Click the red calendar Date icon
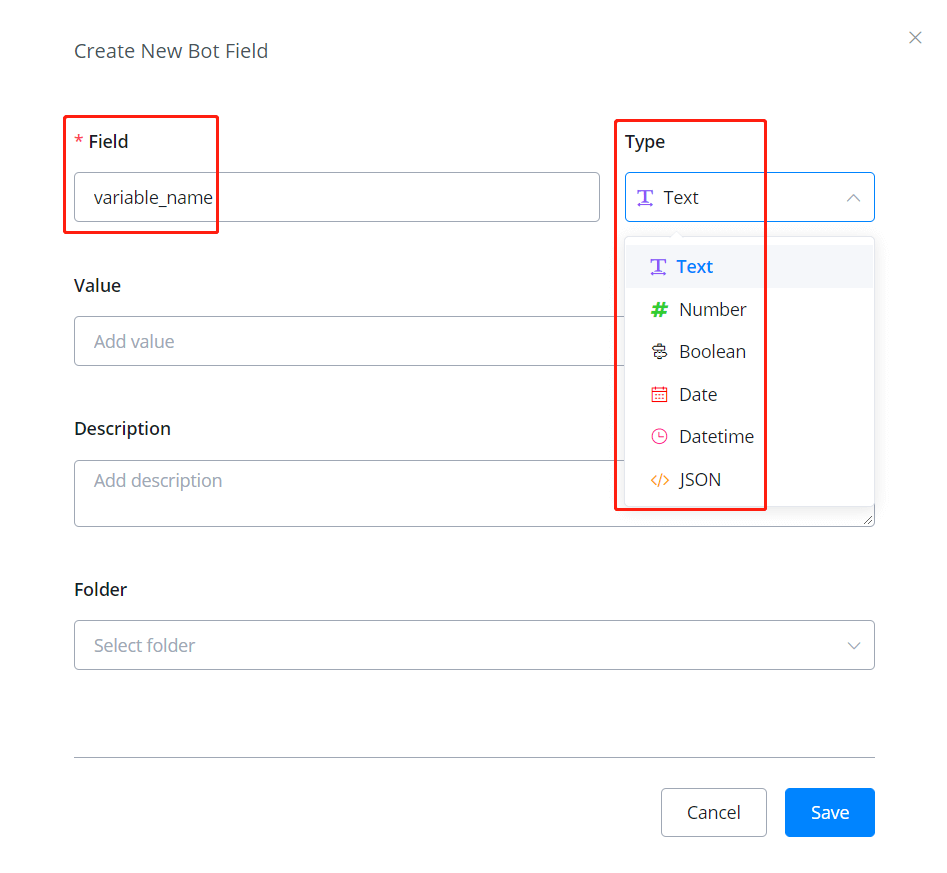This screenshot has height=873, width=947. 659,395
